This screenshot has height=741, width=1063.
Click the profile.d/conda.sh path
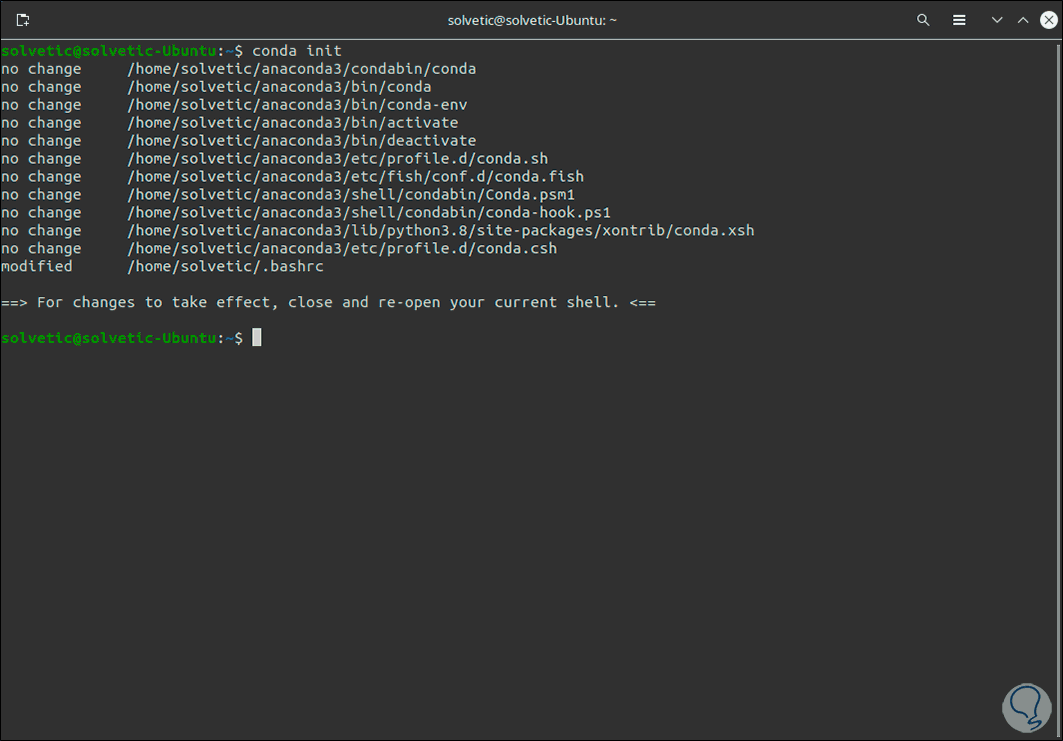[337, 159]
